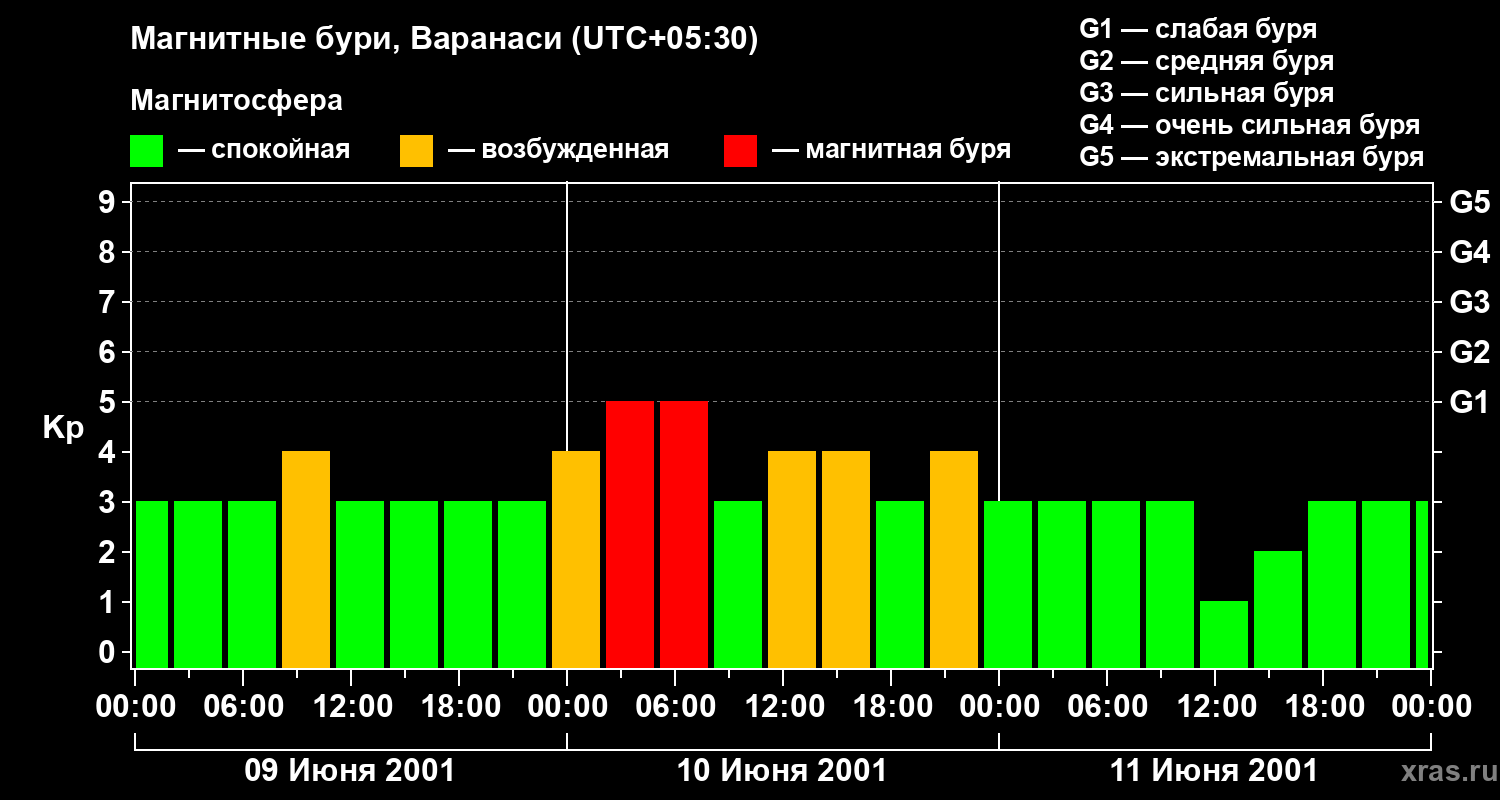Click legend line G2 — средняя буря
Screen dimensions: 1500x800
[x=1207, y=60]
